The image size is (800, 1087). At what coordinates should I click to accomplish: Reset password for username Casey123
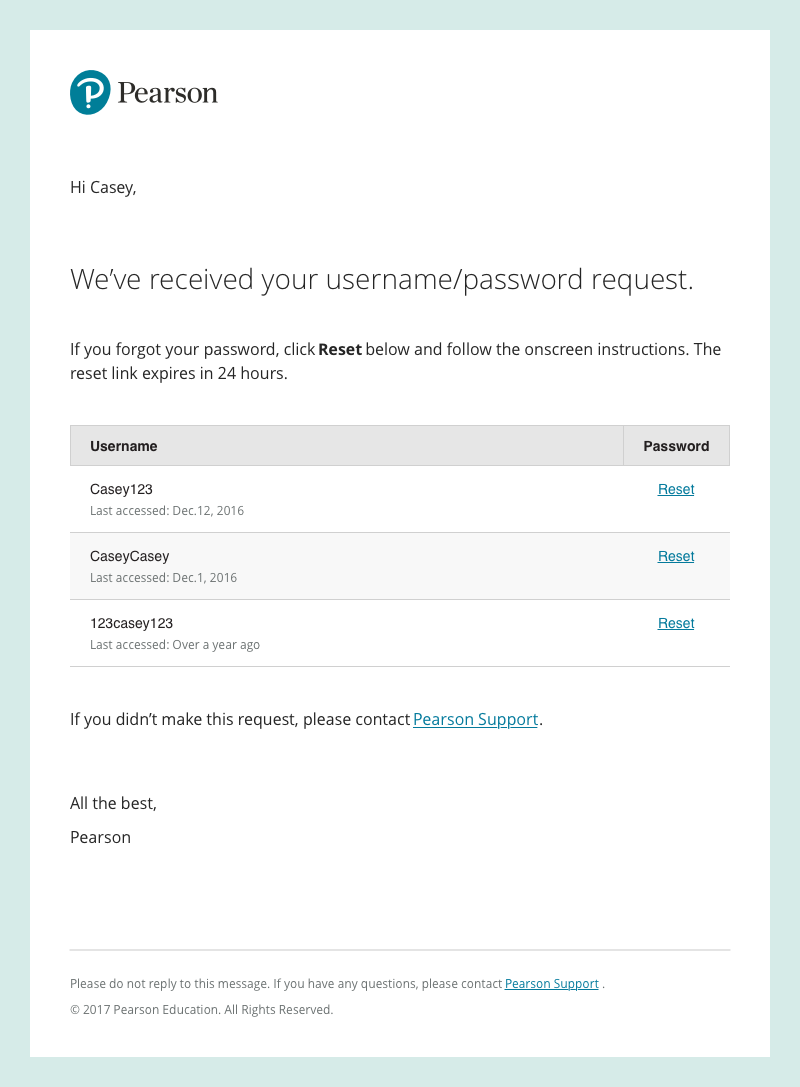click(x=676, y=489)
